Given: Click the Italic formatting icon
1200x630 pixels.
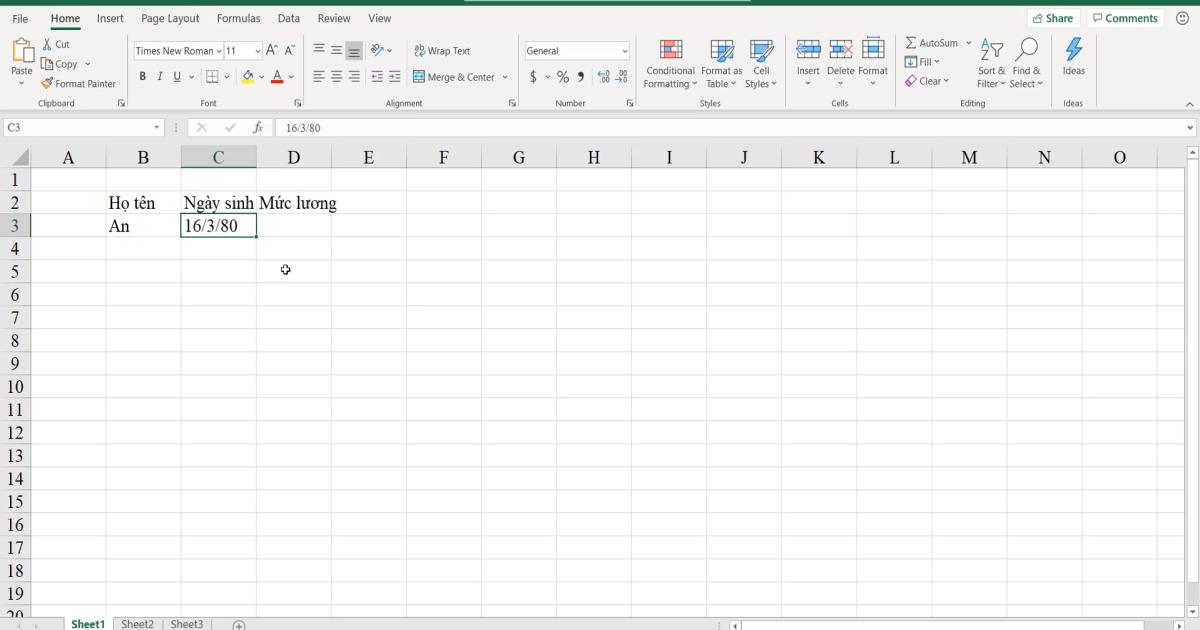Looking at the screenshot, I should [x=159, y=76].
